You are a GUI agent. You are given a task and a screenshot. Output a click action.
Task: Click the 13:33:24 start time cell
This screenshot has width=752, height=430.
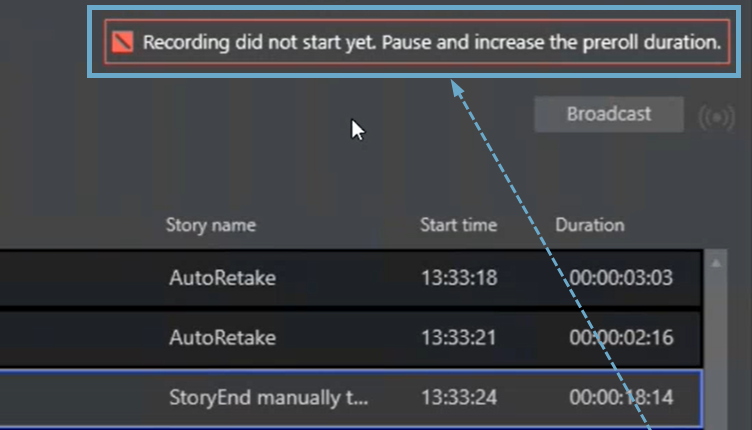(x=458, y=397)
